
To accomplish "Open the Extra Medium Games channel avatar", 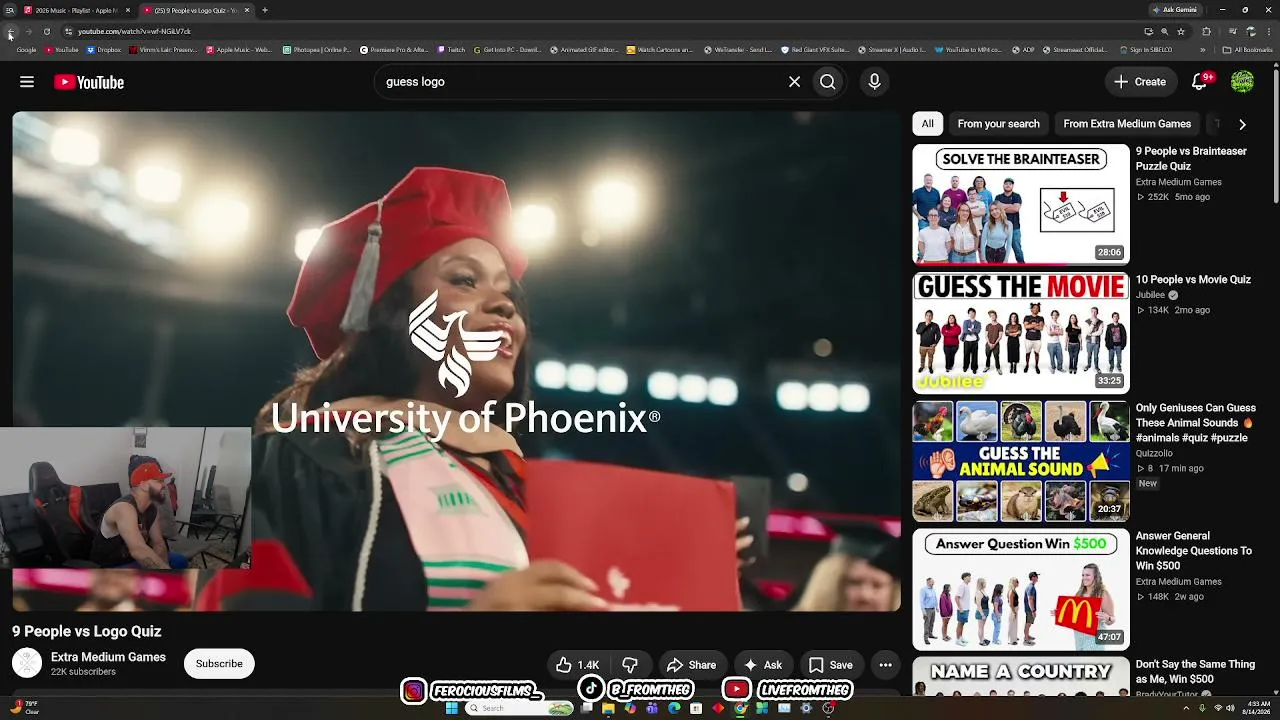I will 27,663.
